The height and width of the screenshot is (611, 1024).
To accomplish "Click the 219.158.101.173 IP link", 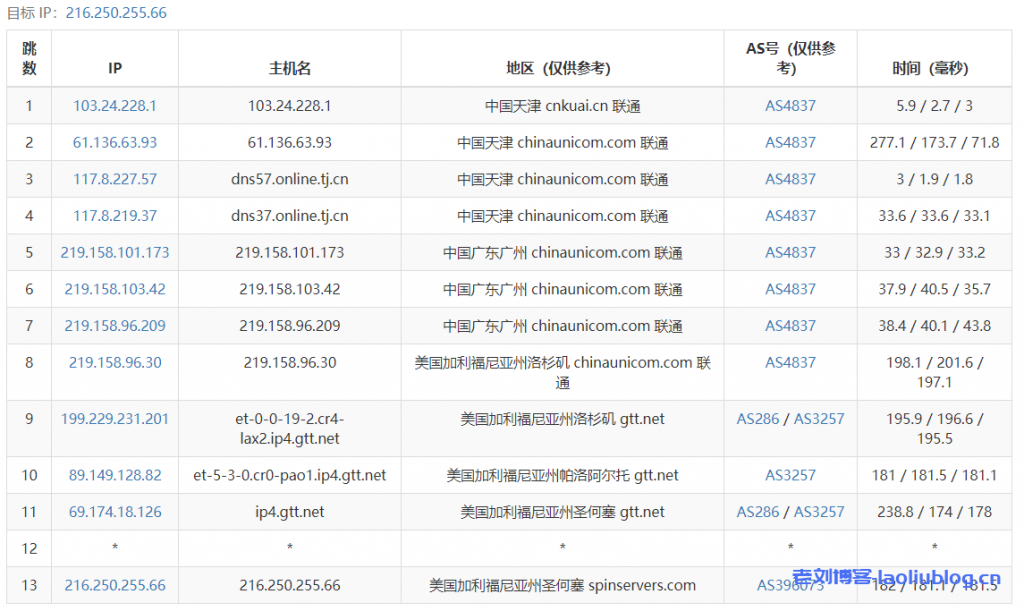I will 115,253.
